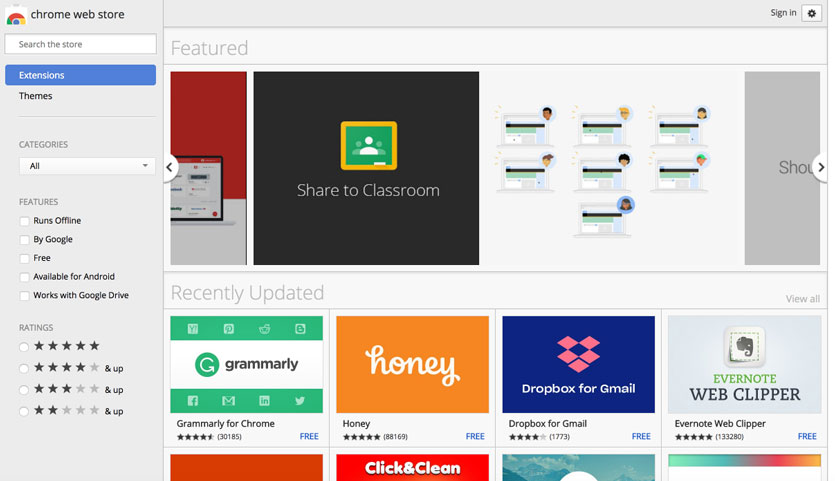Open the Grammarly for Chrome tile
Image resolution: width=835 pixels, height=481 pixels.
pos(246,364)
